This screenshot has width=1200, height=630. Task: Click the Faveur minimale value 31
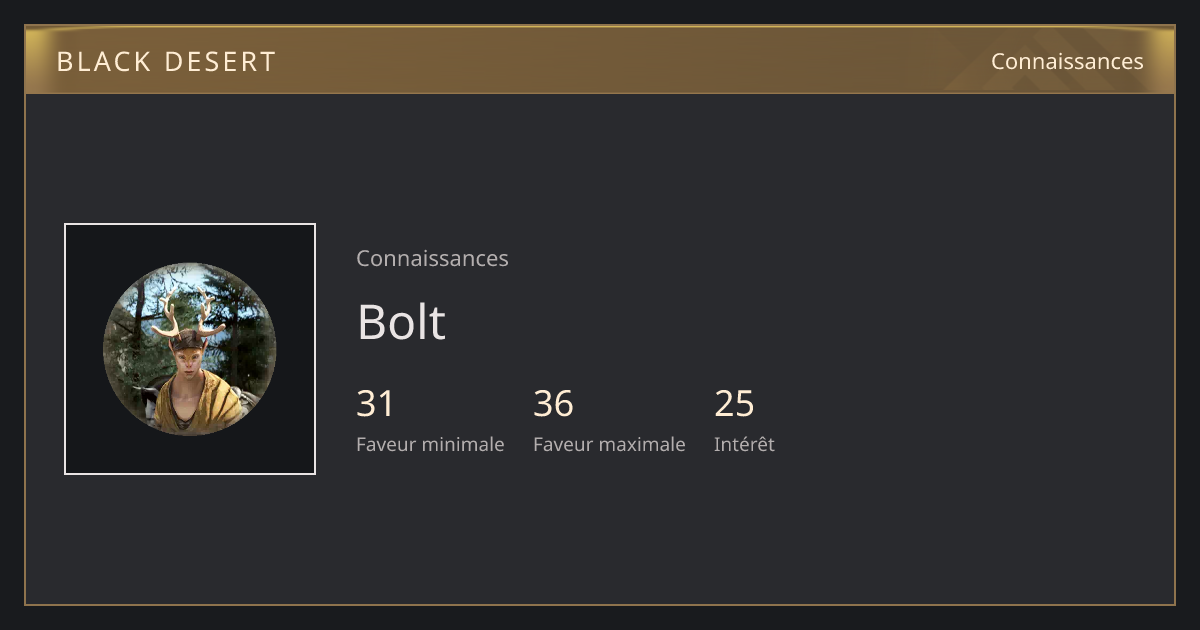point(375,404)
